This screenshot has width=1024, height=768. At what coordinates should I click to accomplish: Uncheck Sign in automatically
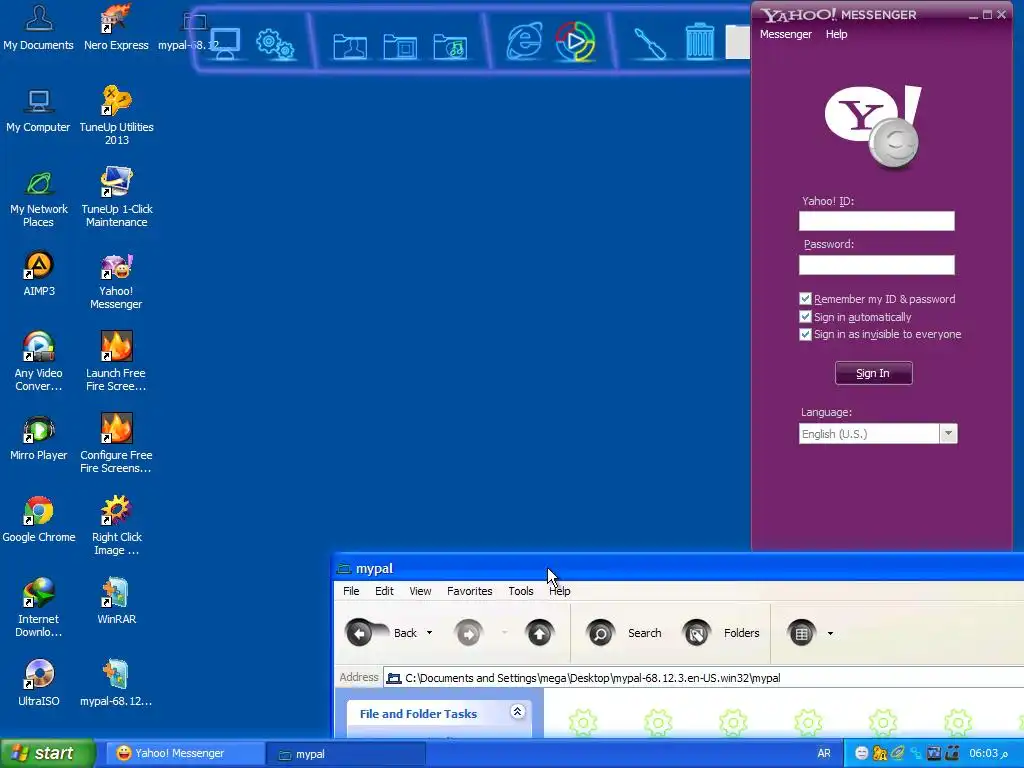[805, 317]
